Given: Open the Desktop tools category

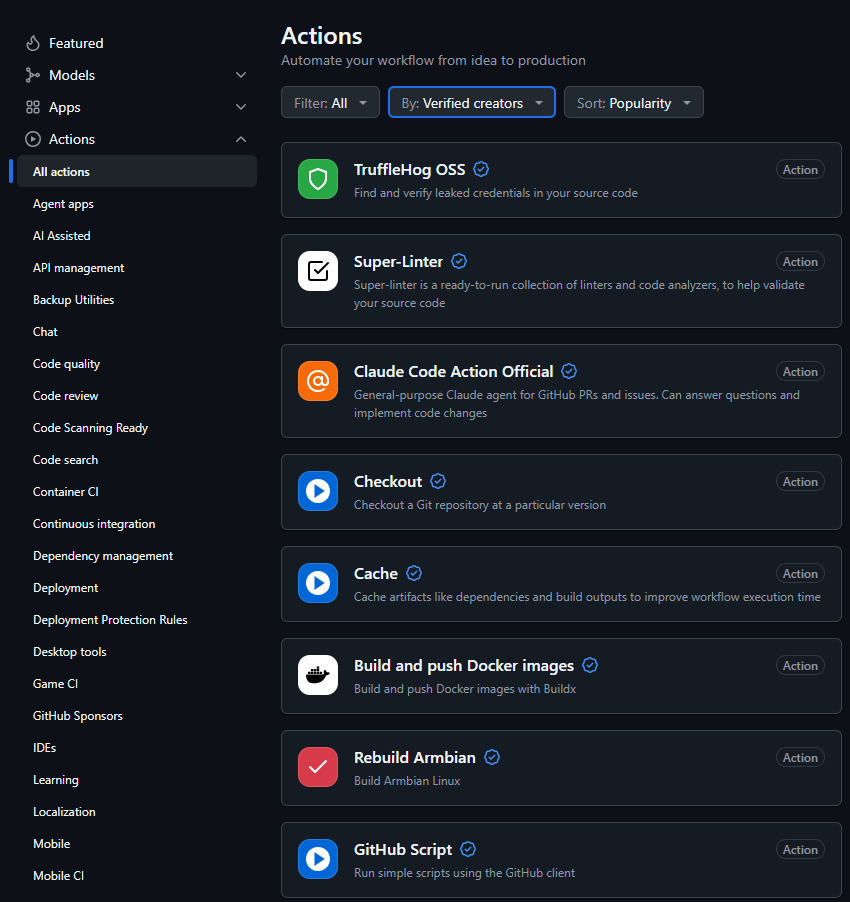Looking at the screenshot, I should pyautogui.click(x=70, y=652).
